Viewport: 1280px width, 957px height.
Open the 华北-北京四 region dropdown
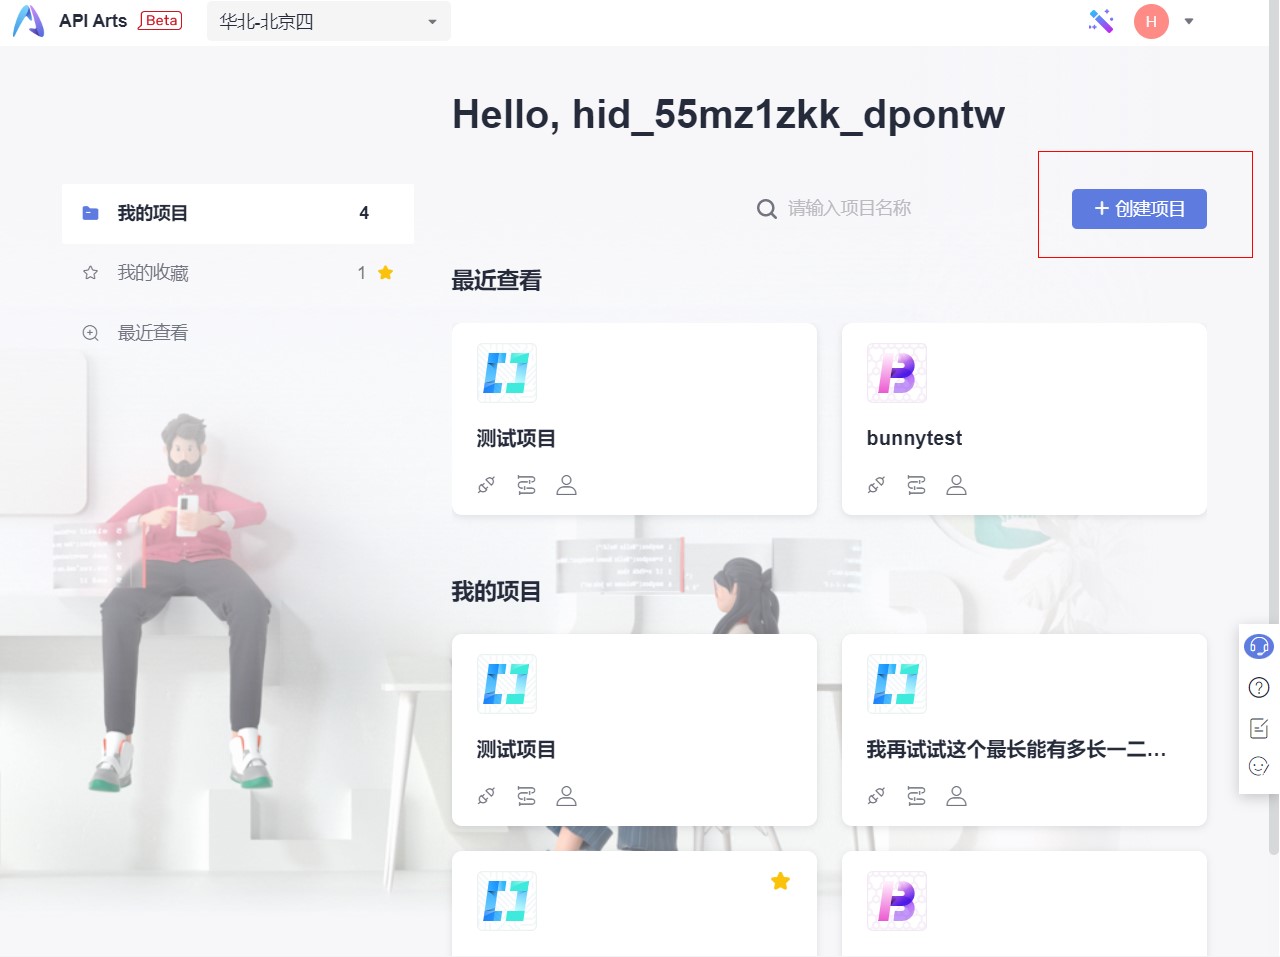tap(329, 21)
